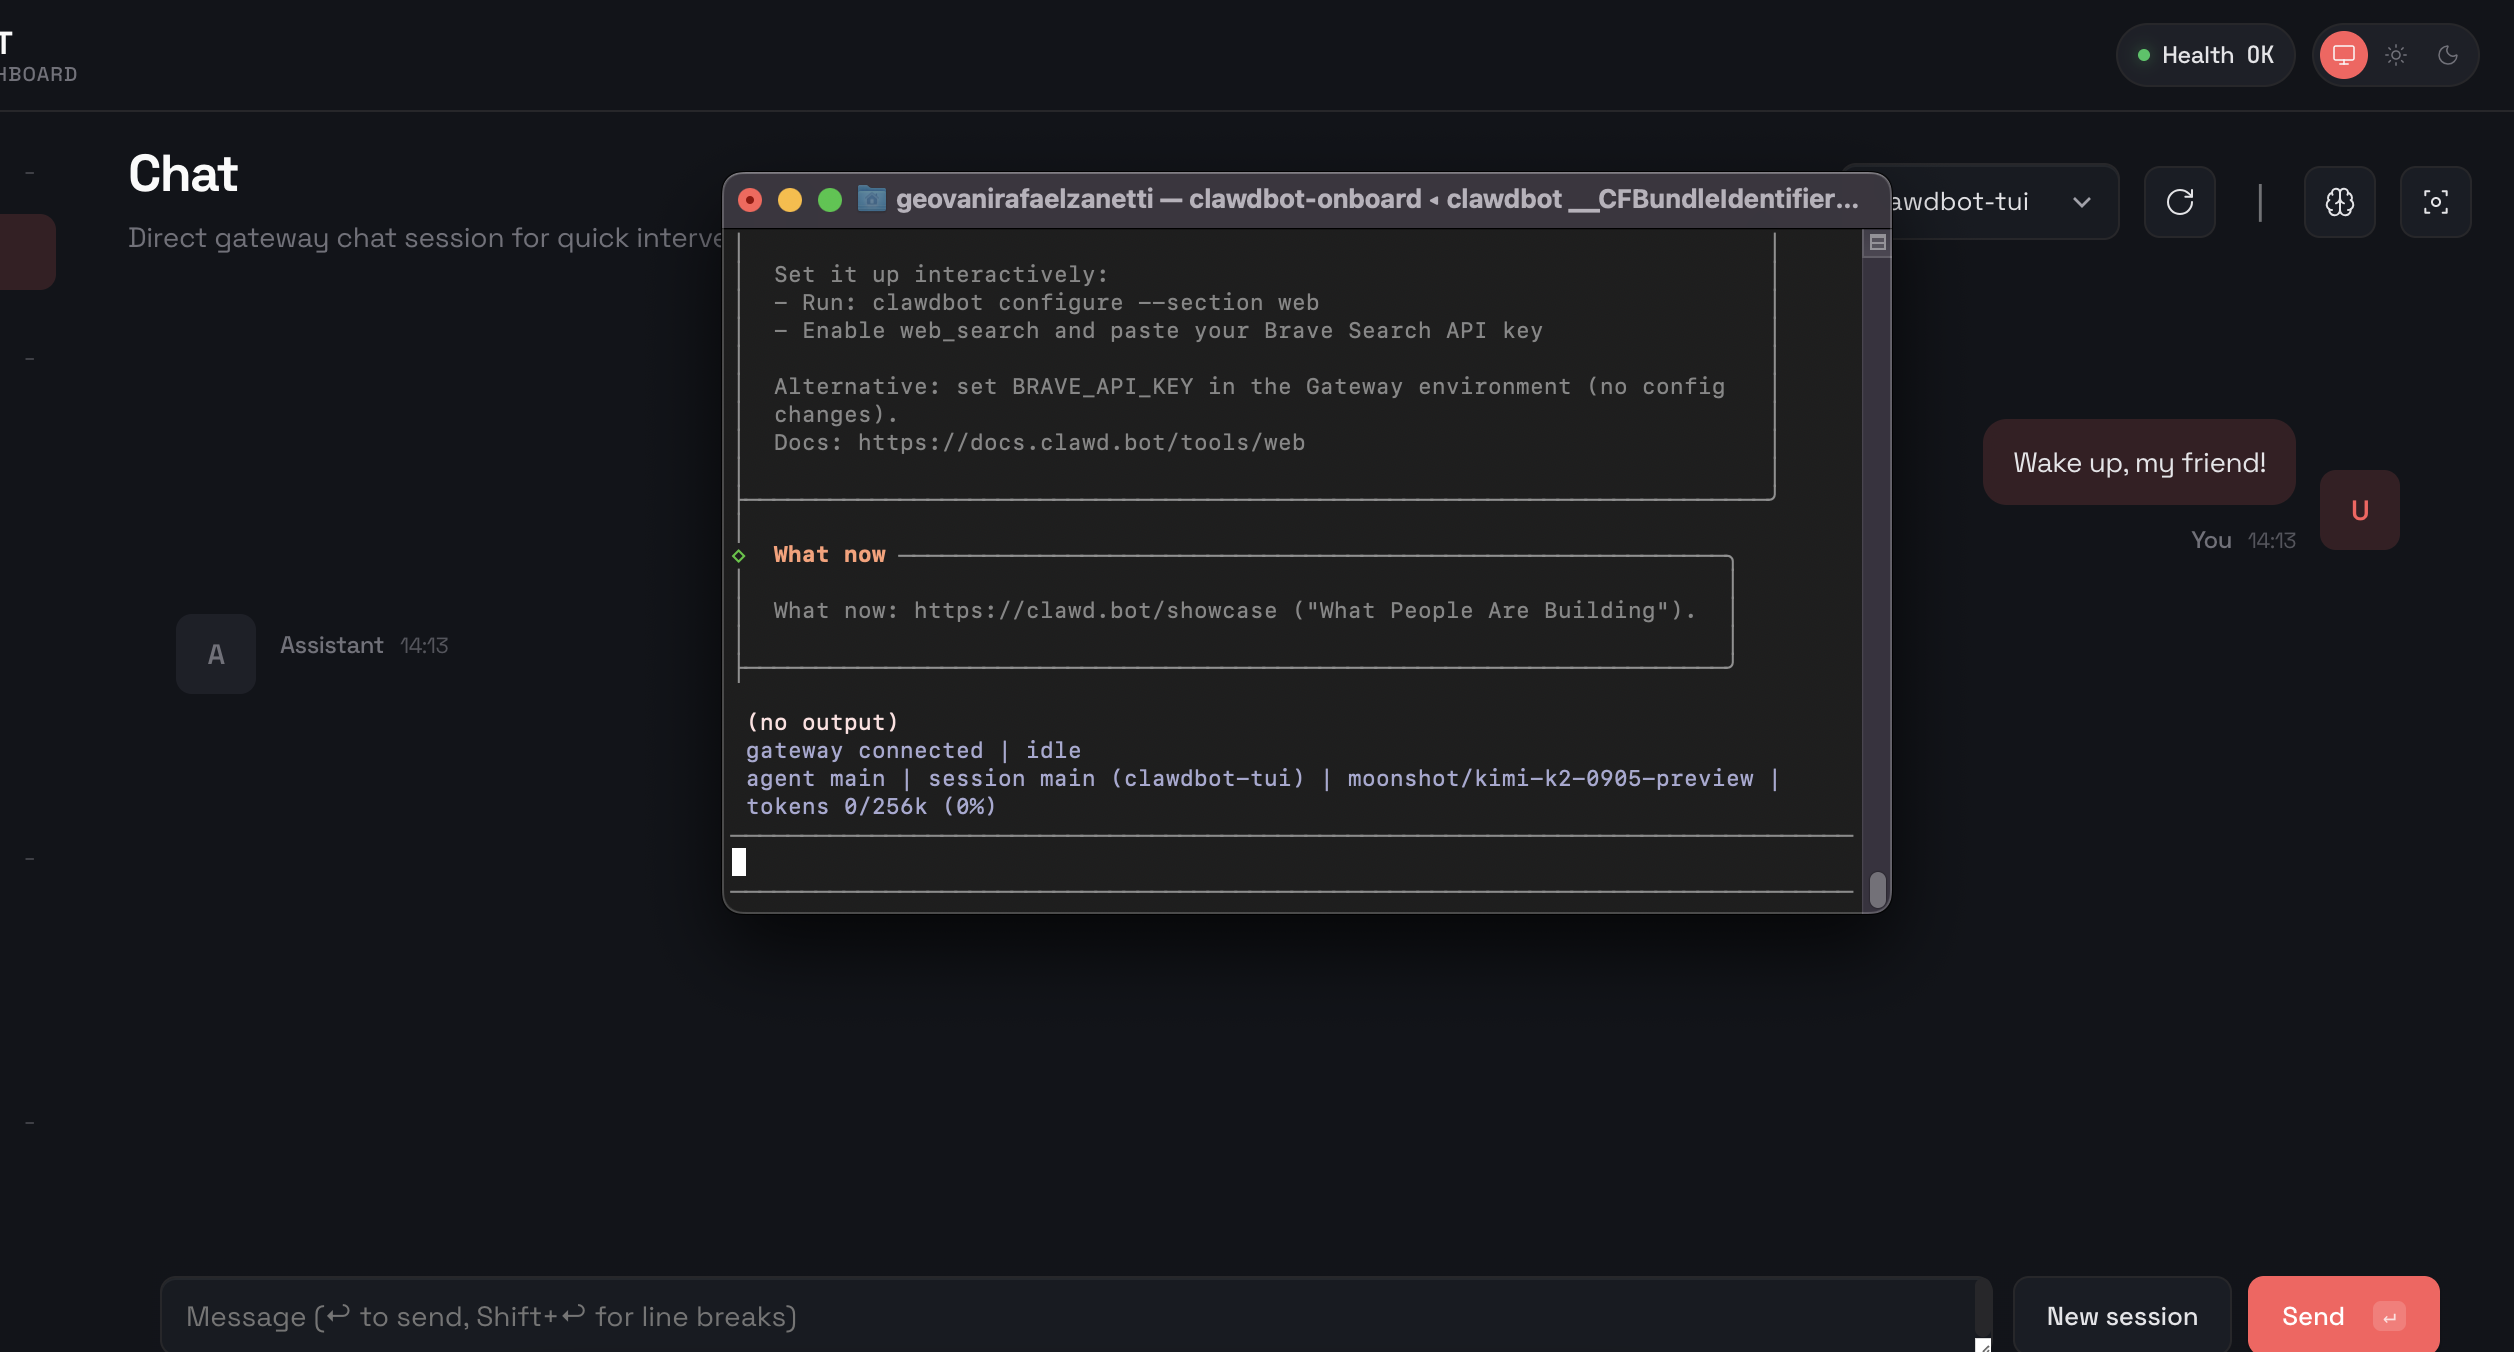This screenshot has height=1352, width=2514.
Task: Click the terminal input prompt line
Action: pos(1290,862)
